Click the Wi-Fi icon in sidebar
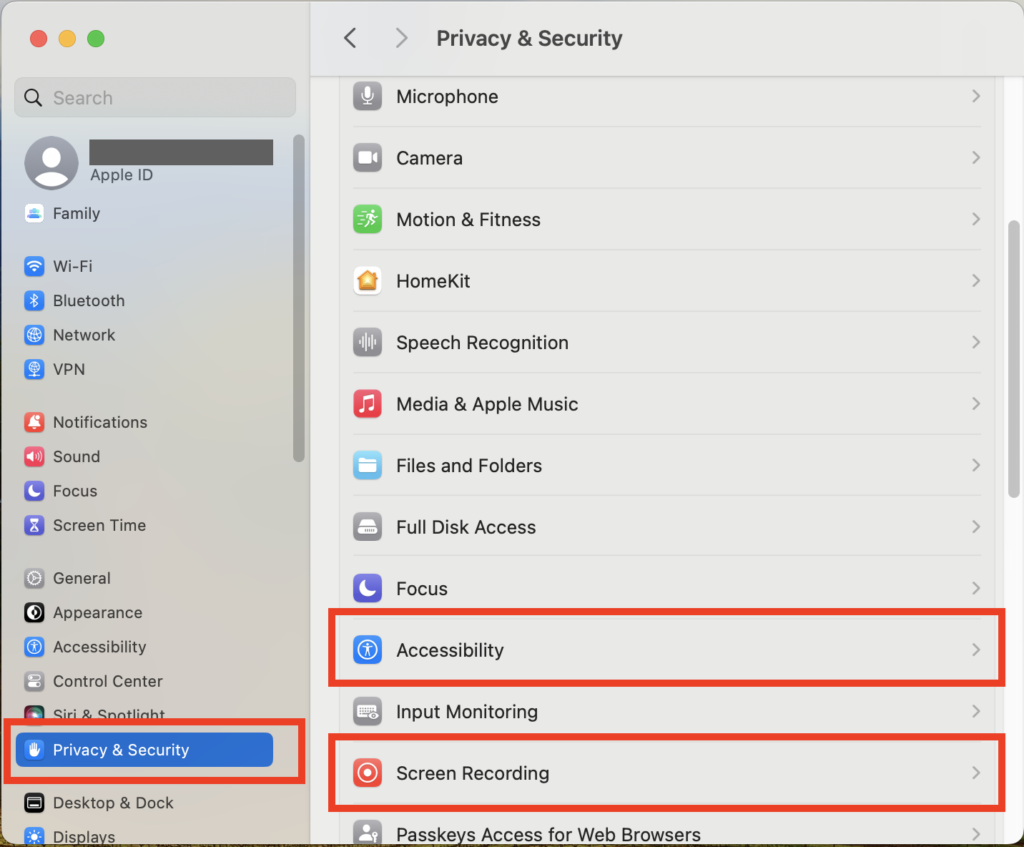The height and width of the screenshot is (847, 1024). coord(34,266)
